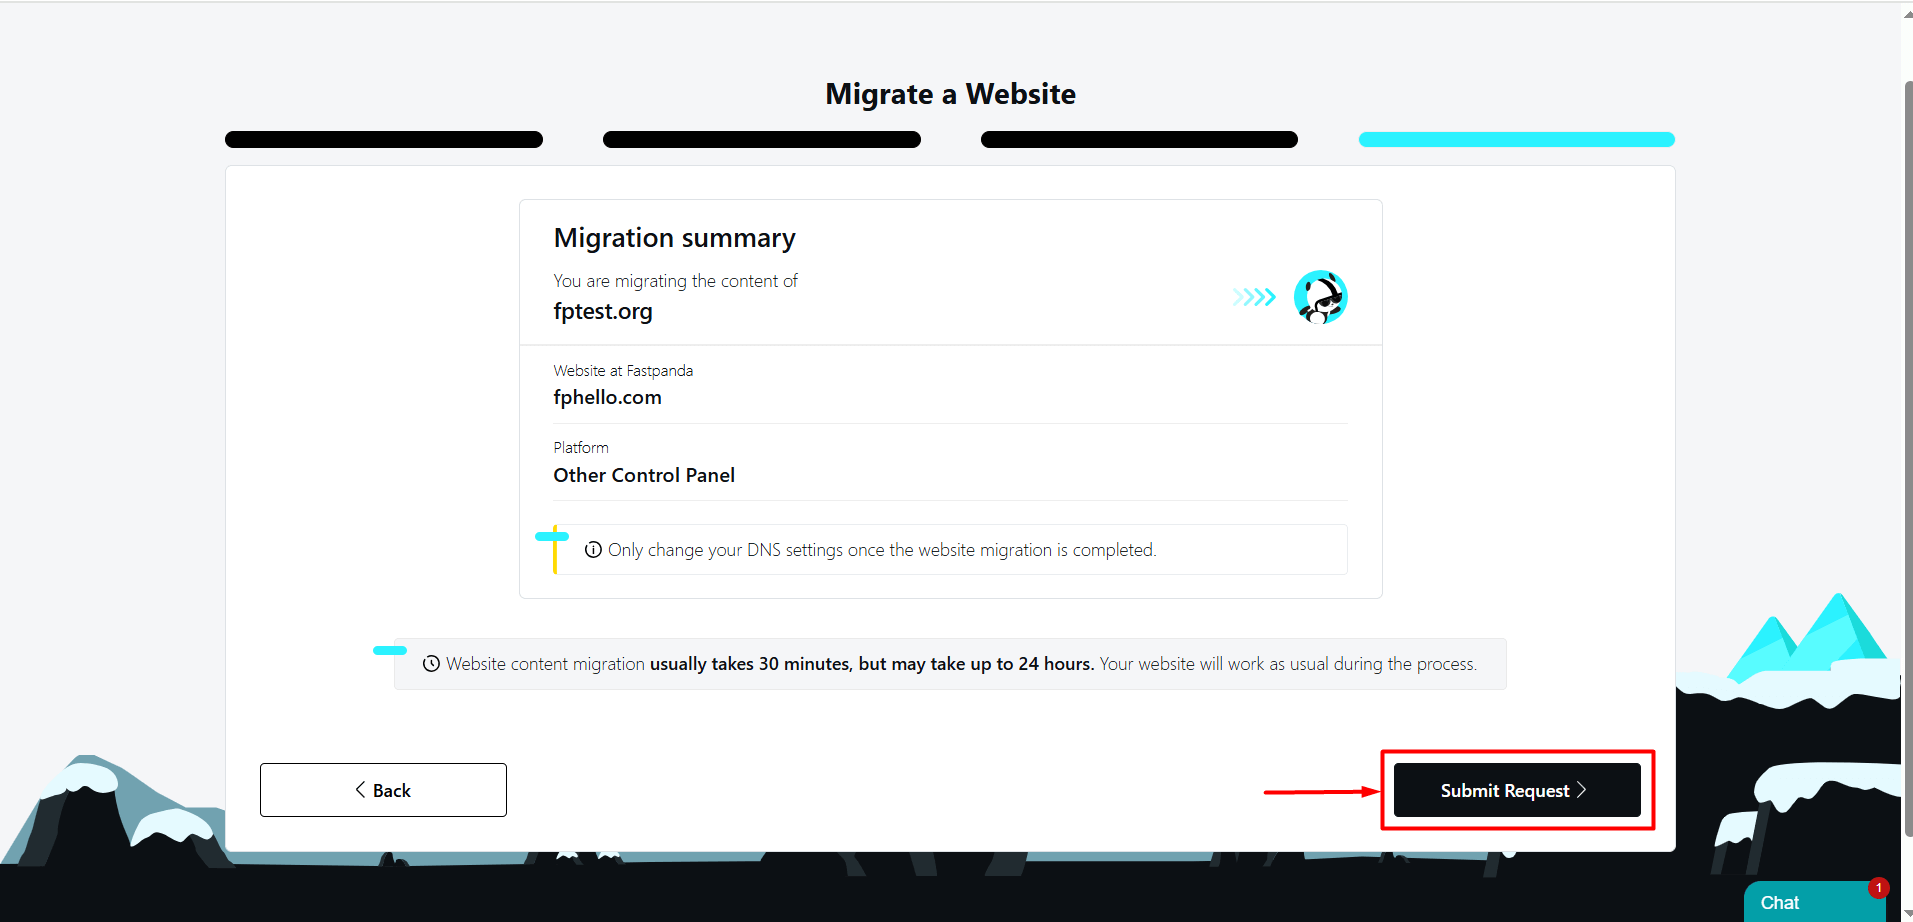
Task: Go back using the Back button
Action: pos(383,790)
